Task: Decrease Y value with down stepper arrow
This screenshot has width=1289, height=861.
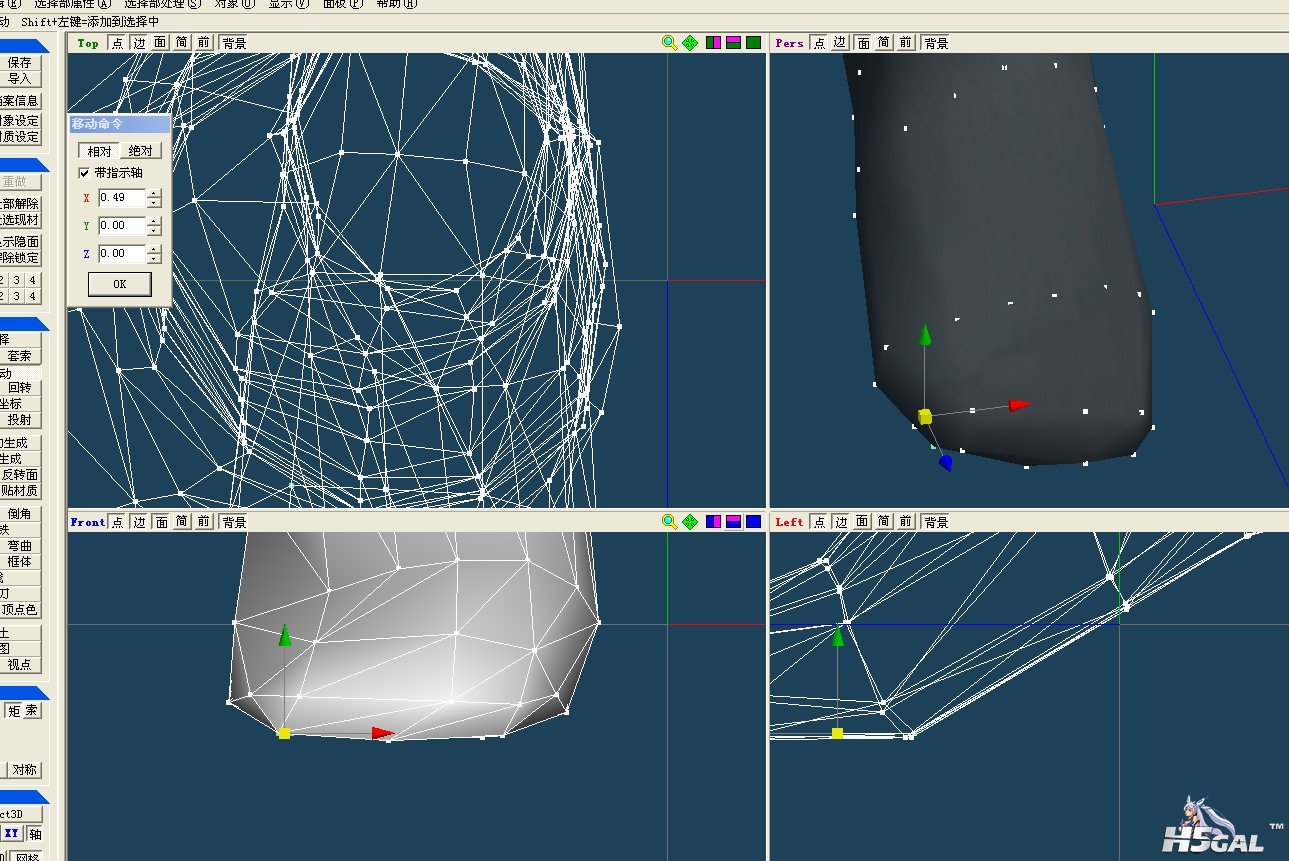Action: point(153,231)
